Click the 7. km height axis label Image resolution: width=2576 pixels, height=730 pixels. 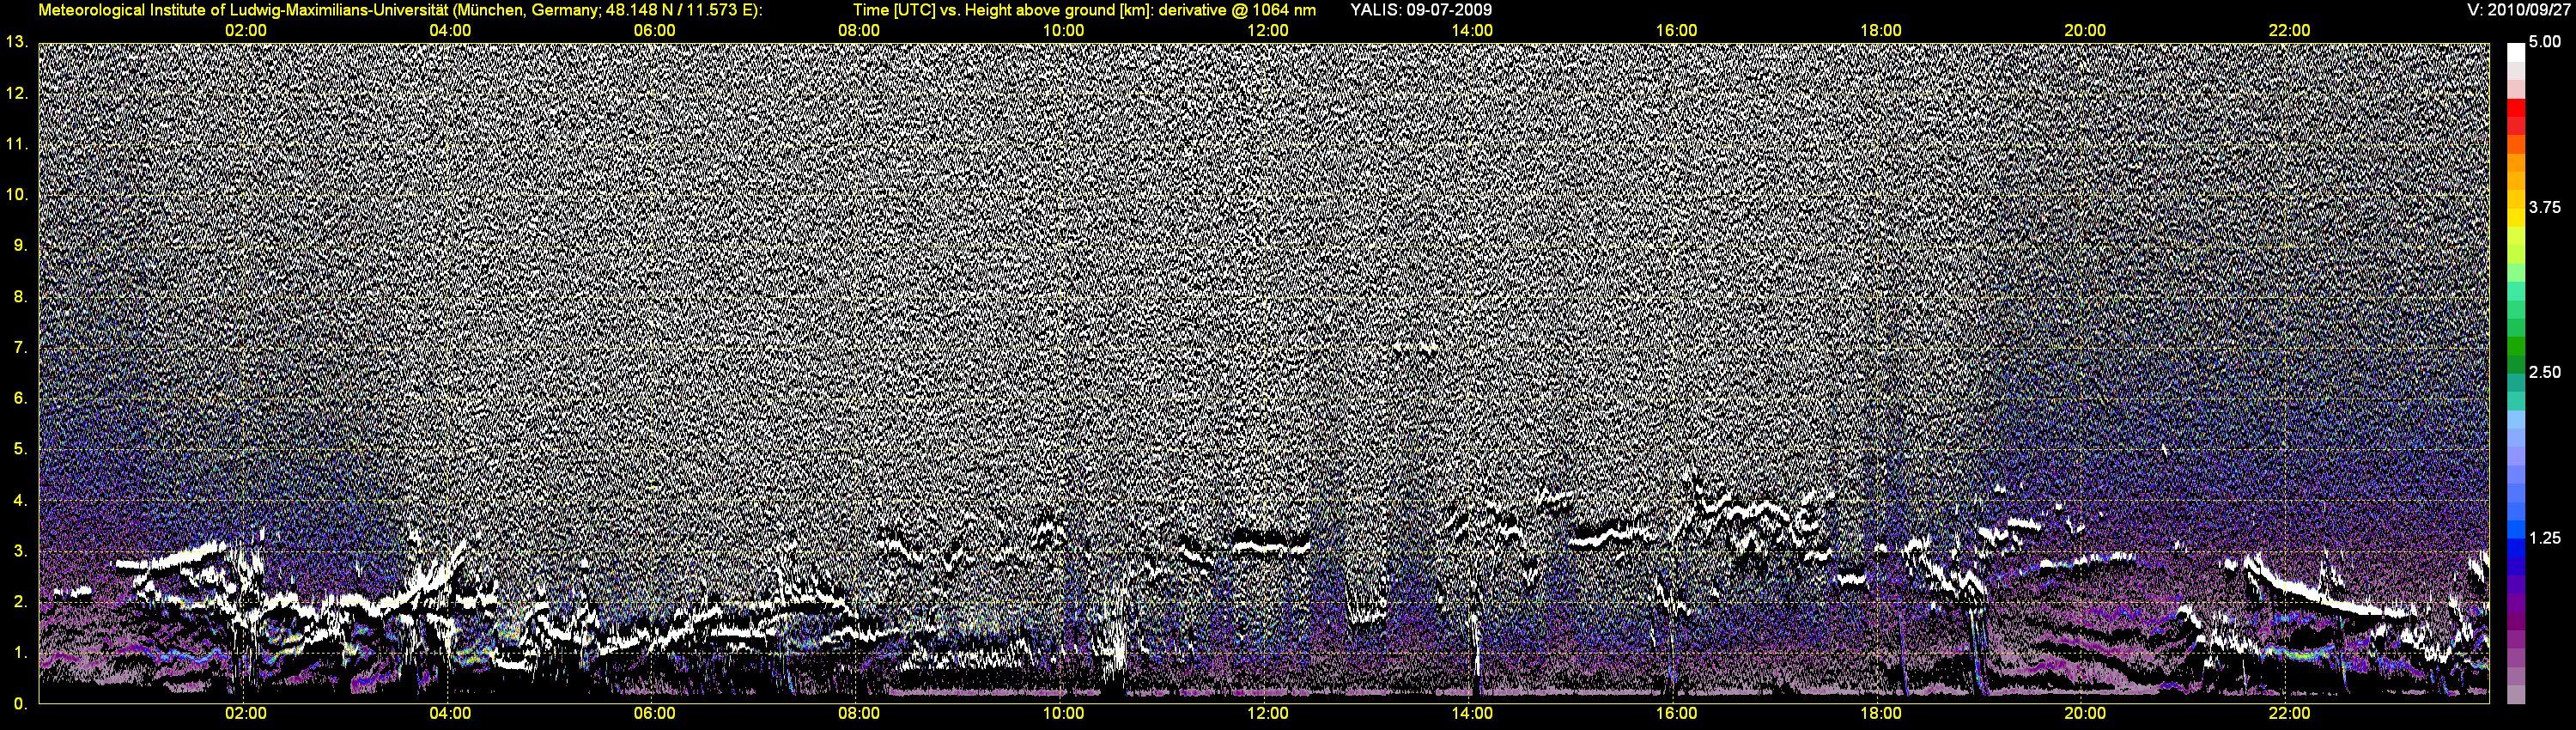pyautogui.click(x=20, y=347)
